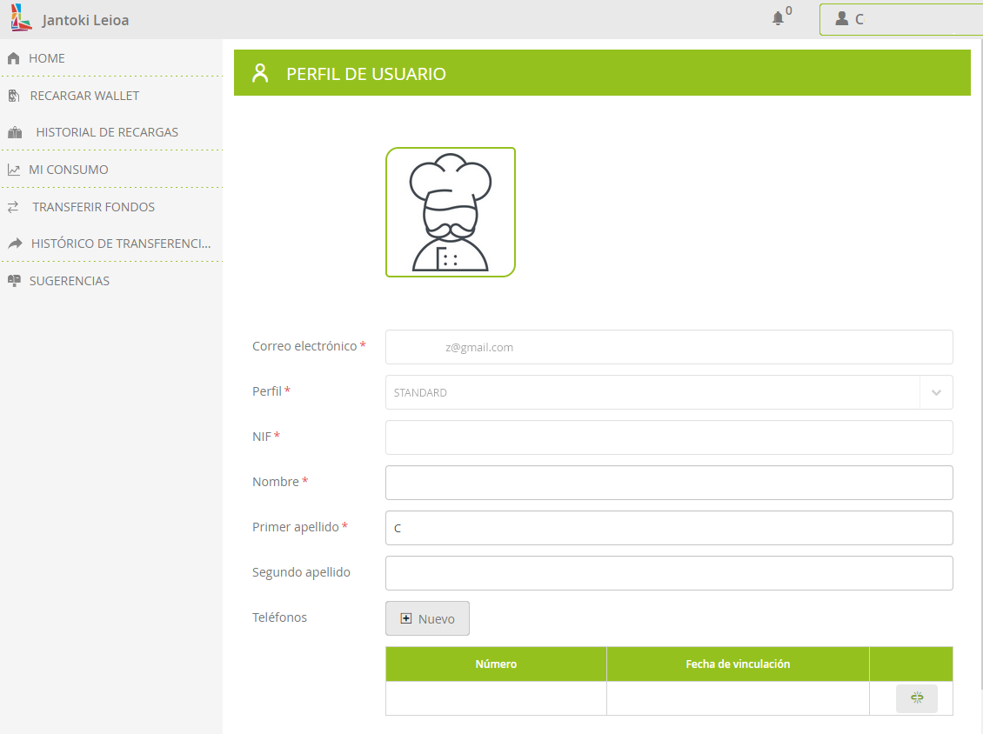Click the house icon beside HOME
The width and height of the screenshot is (983, 734).
pyautogui.click(x=14, y=59)
